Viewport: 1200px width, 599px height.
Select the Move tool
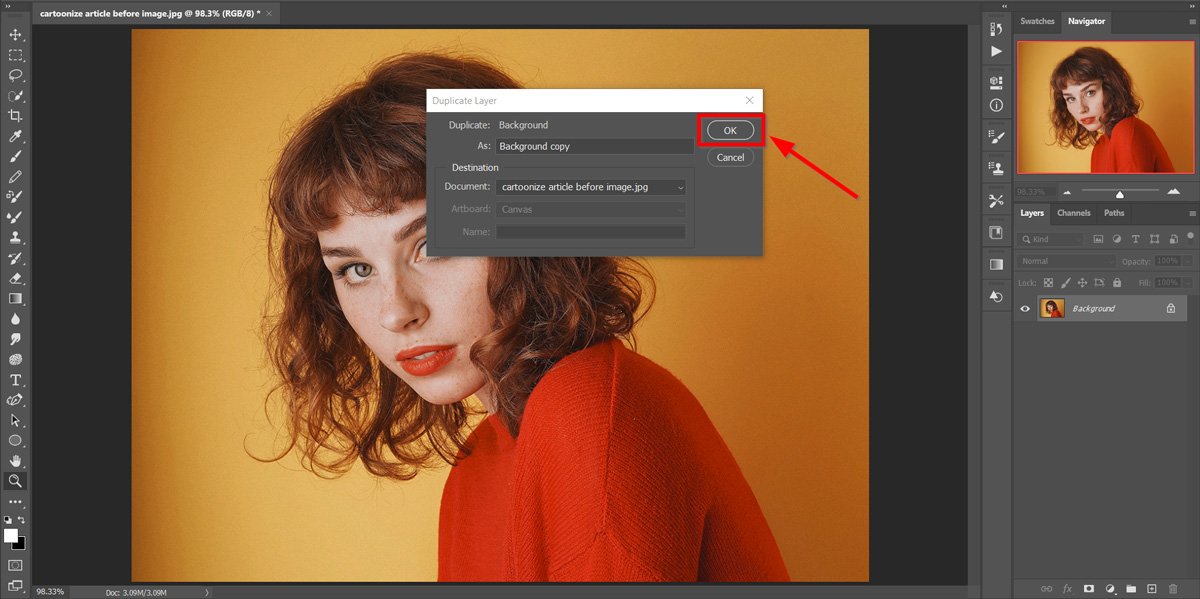(x=16, y=35)
